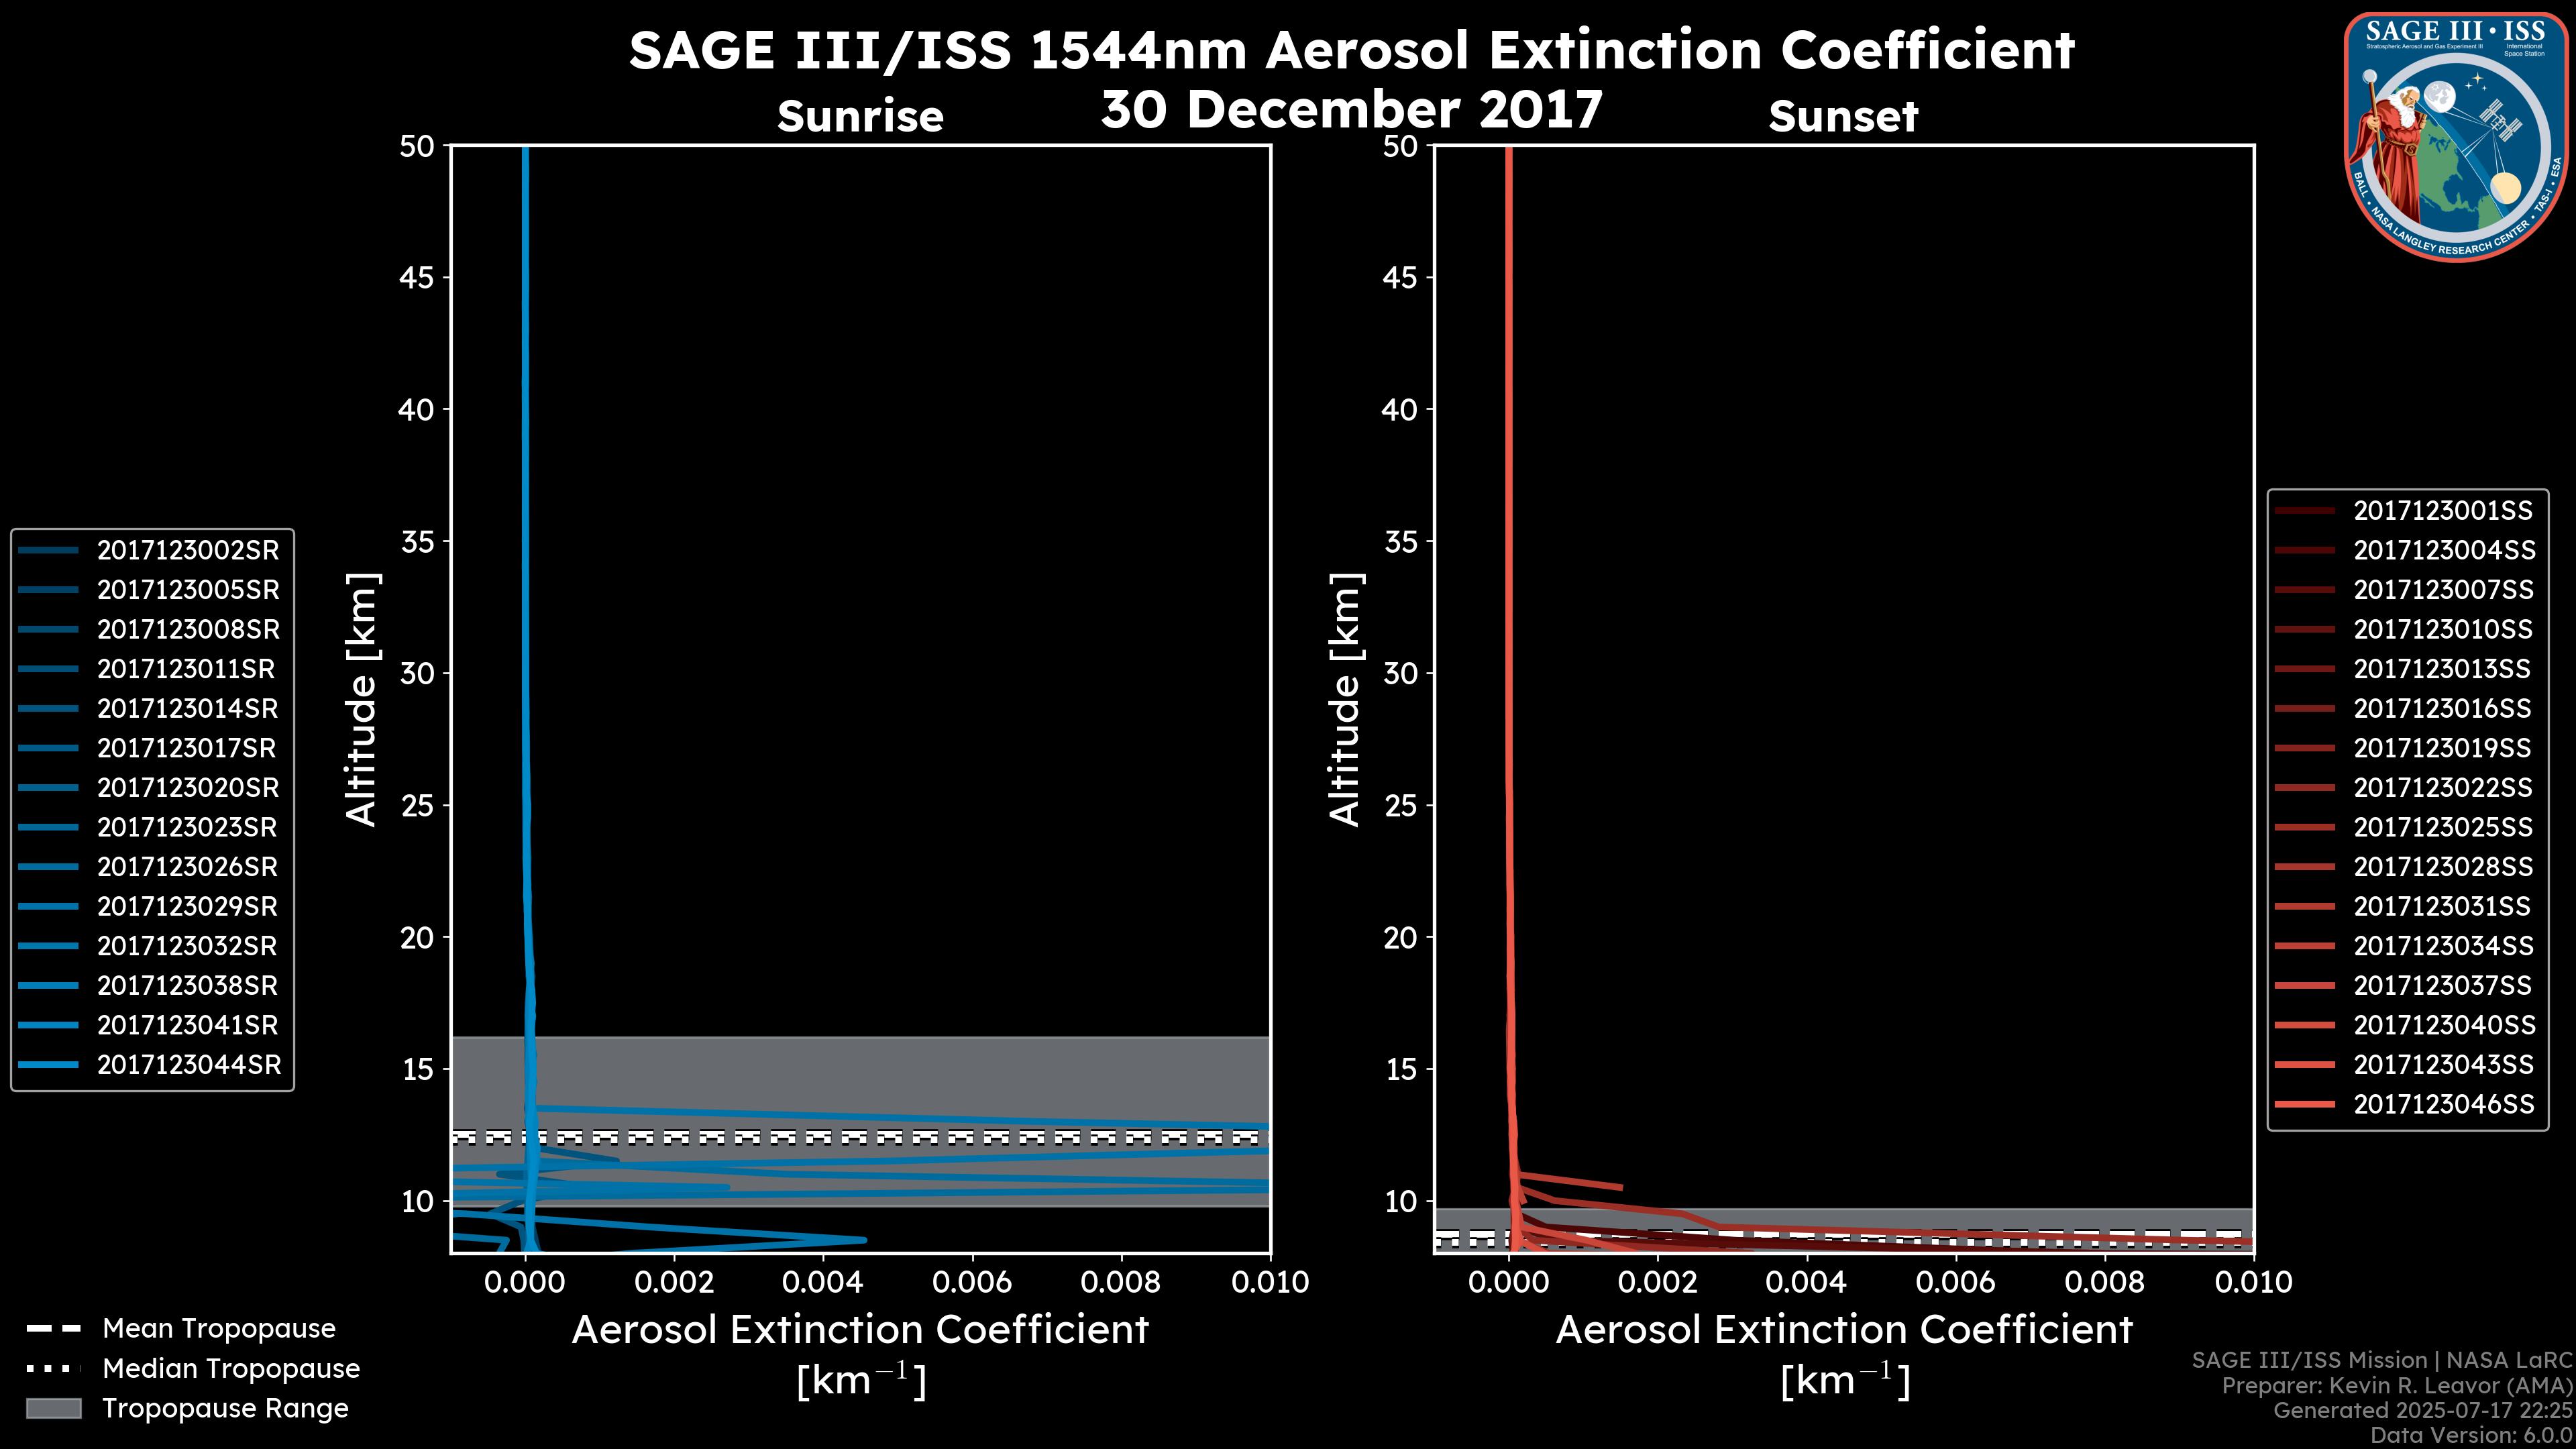2576x1449 pixels.
Task: Select legend entry 2017123044SR
Action: 188,1065
